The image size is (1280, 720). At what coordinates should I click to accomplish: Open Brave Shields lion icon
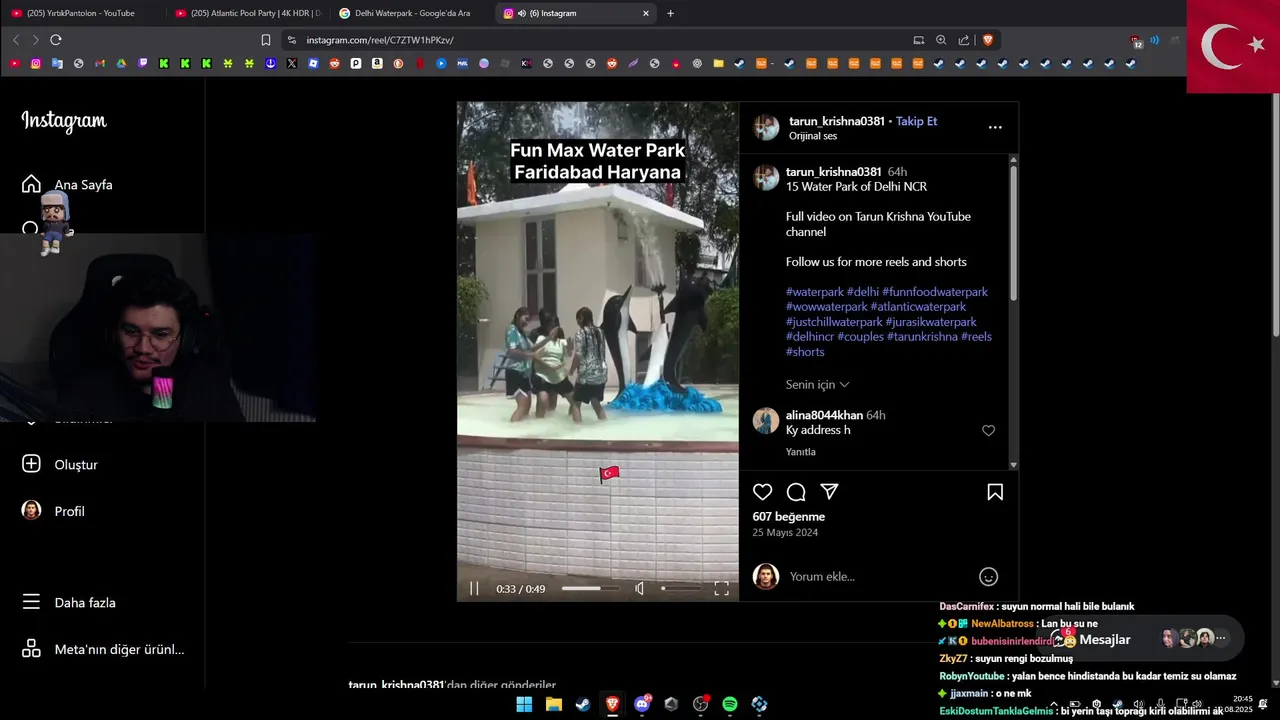pyautogui.click(x=988, y=40)
